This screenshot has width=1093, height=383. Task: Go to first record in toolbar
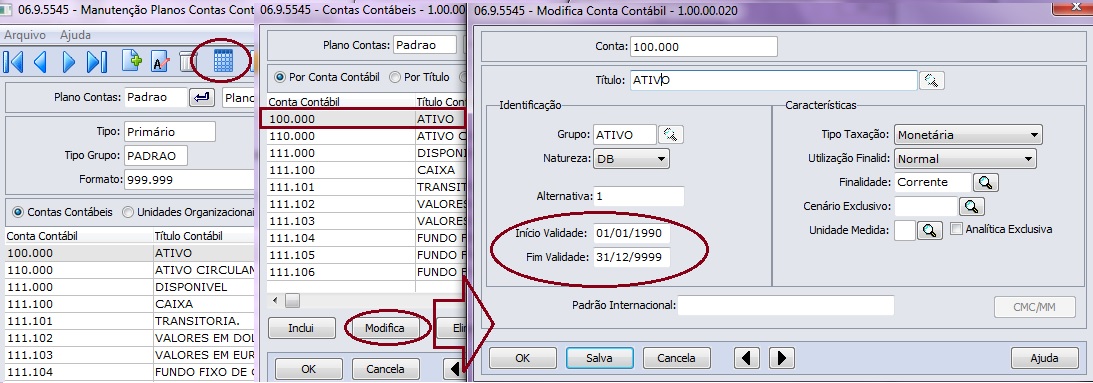point(13,62)
